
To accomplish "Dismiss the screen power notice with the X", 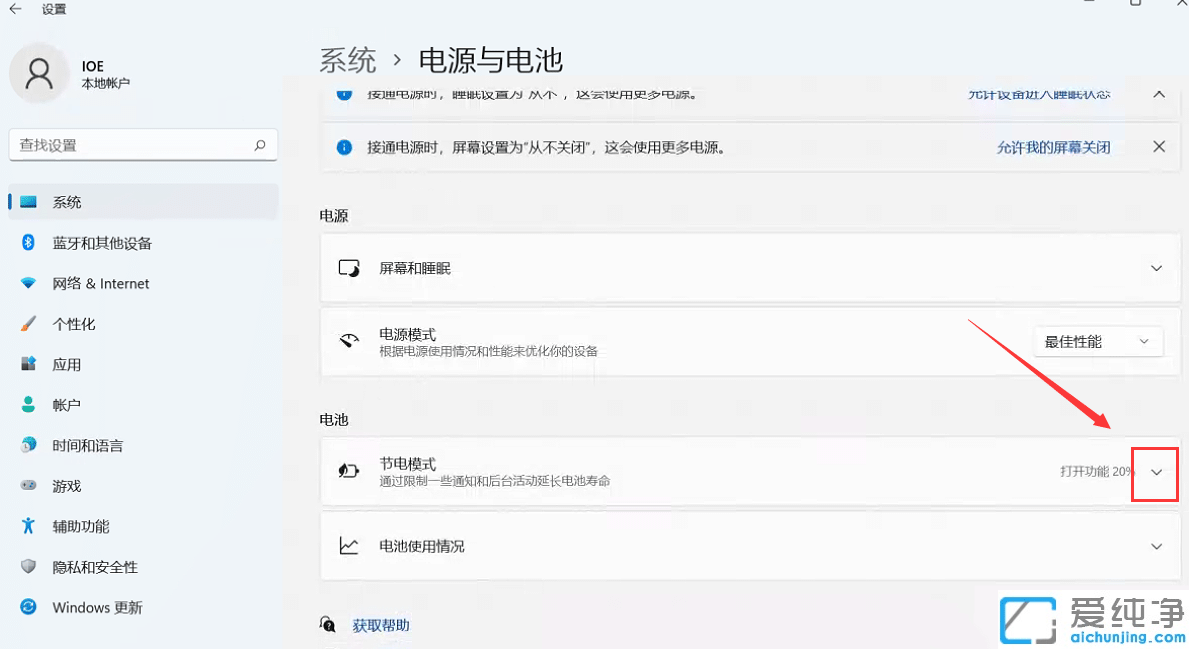I will pos(1157,145).
